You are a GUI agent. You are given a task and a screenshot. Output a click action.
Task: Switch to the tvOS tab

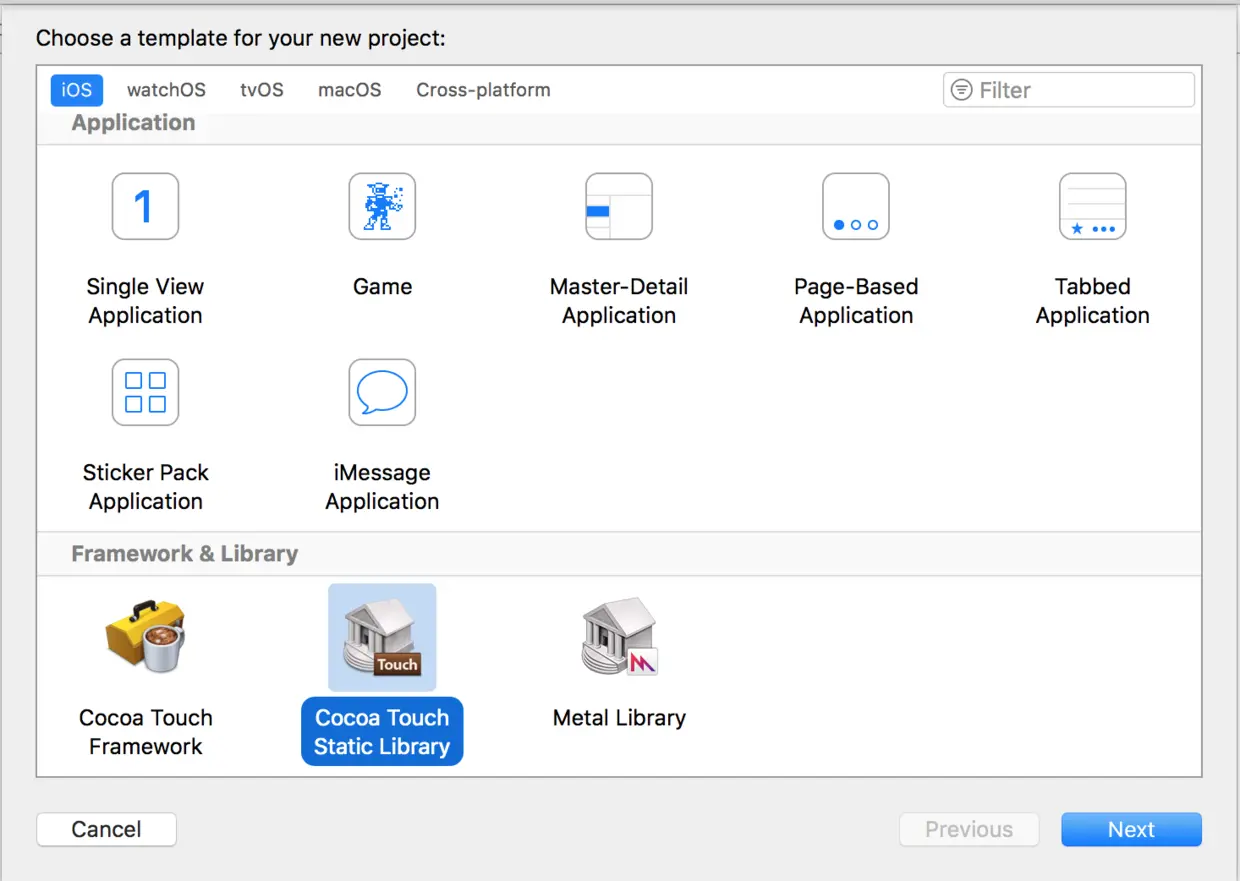(262, 90)
